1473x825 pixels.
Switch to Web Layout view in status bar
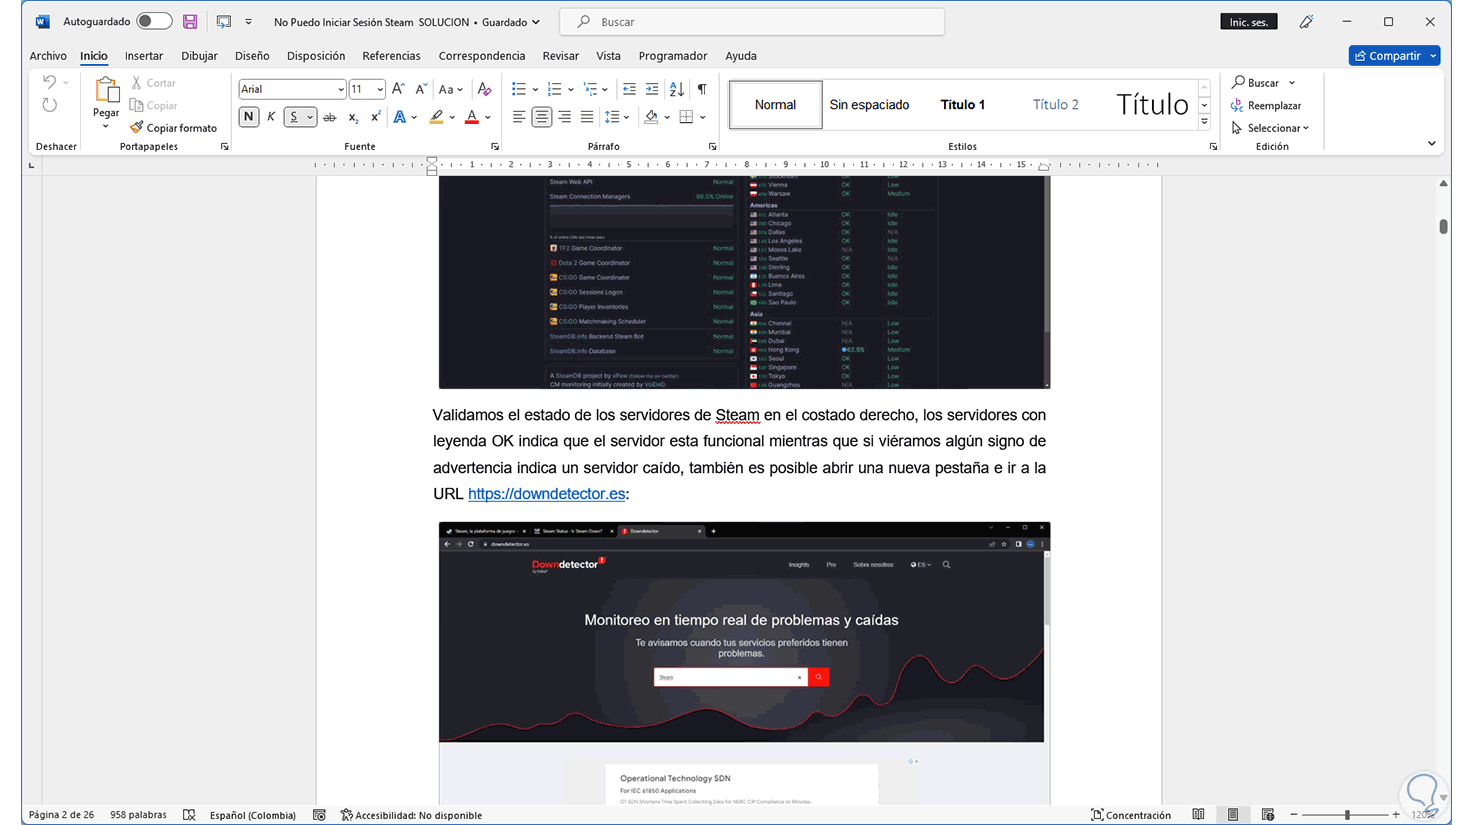1268,815
